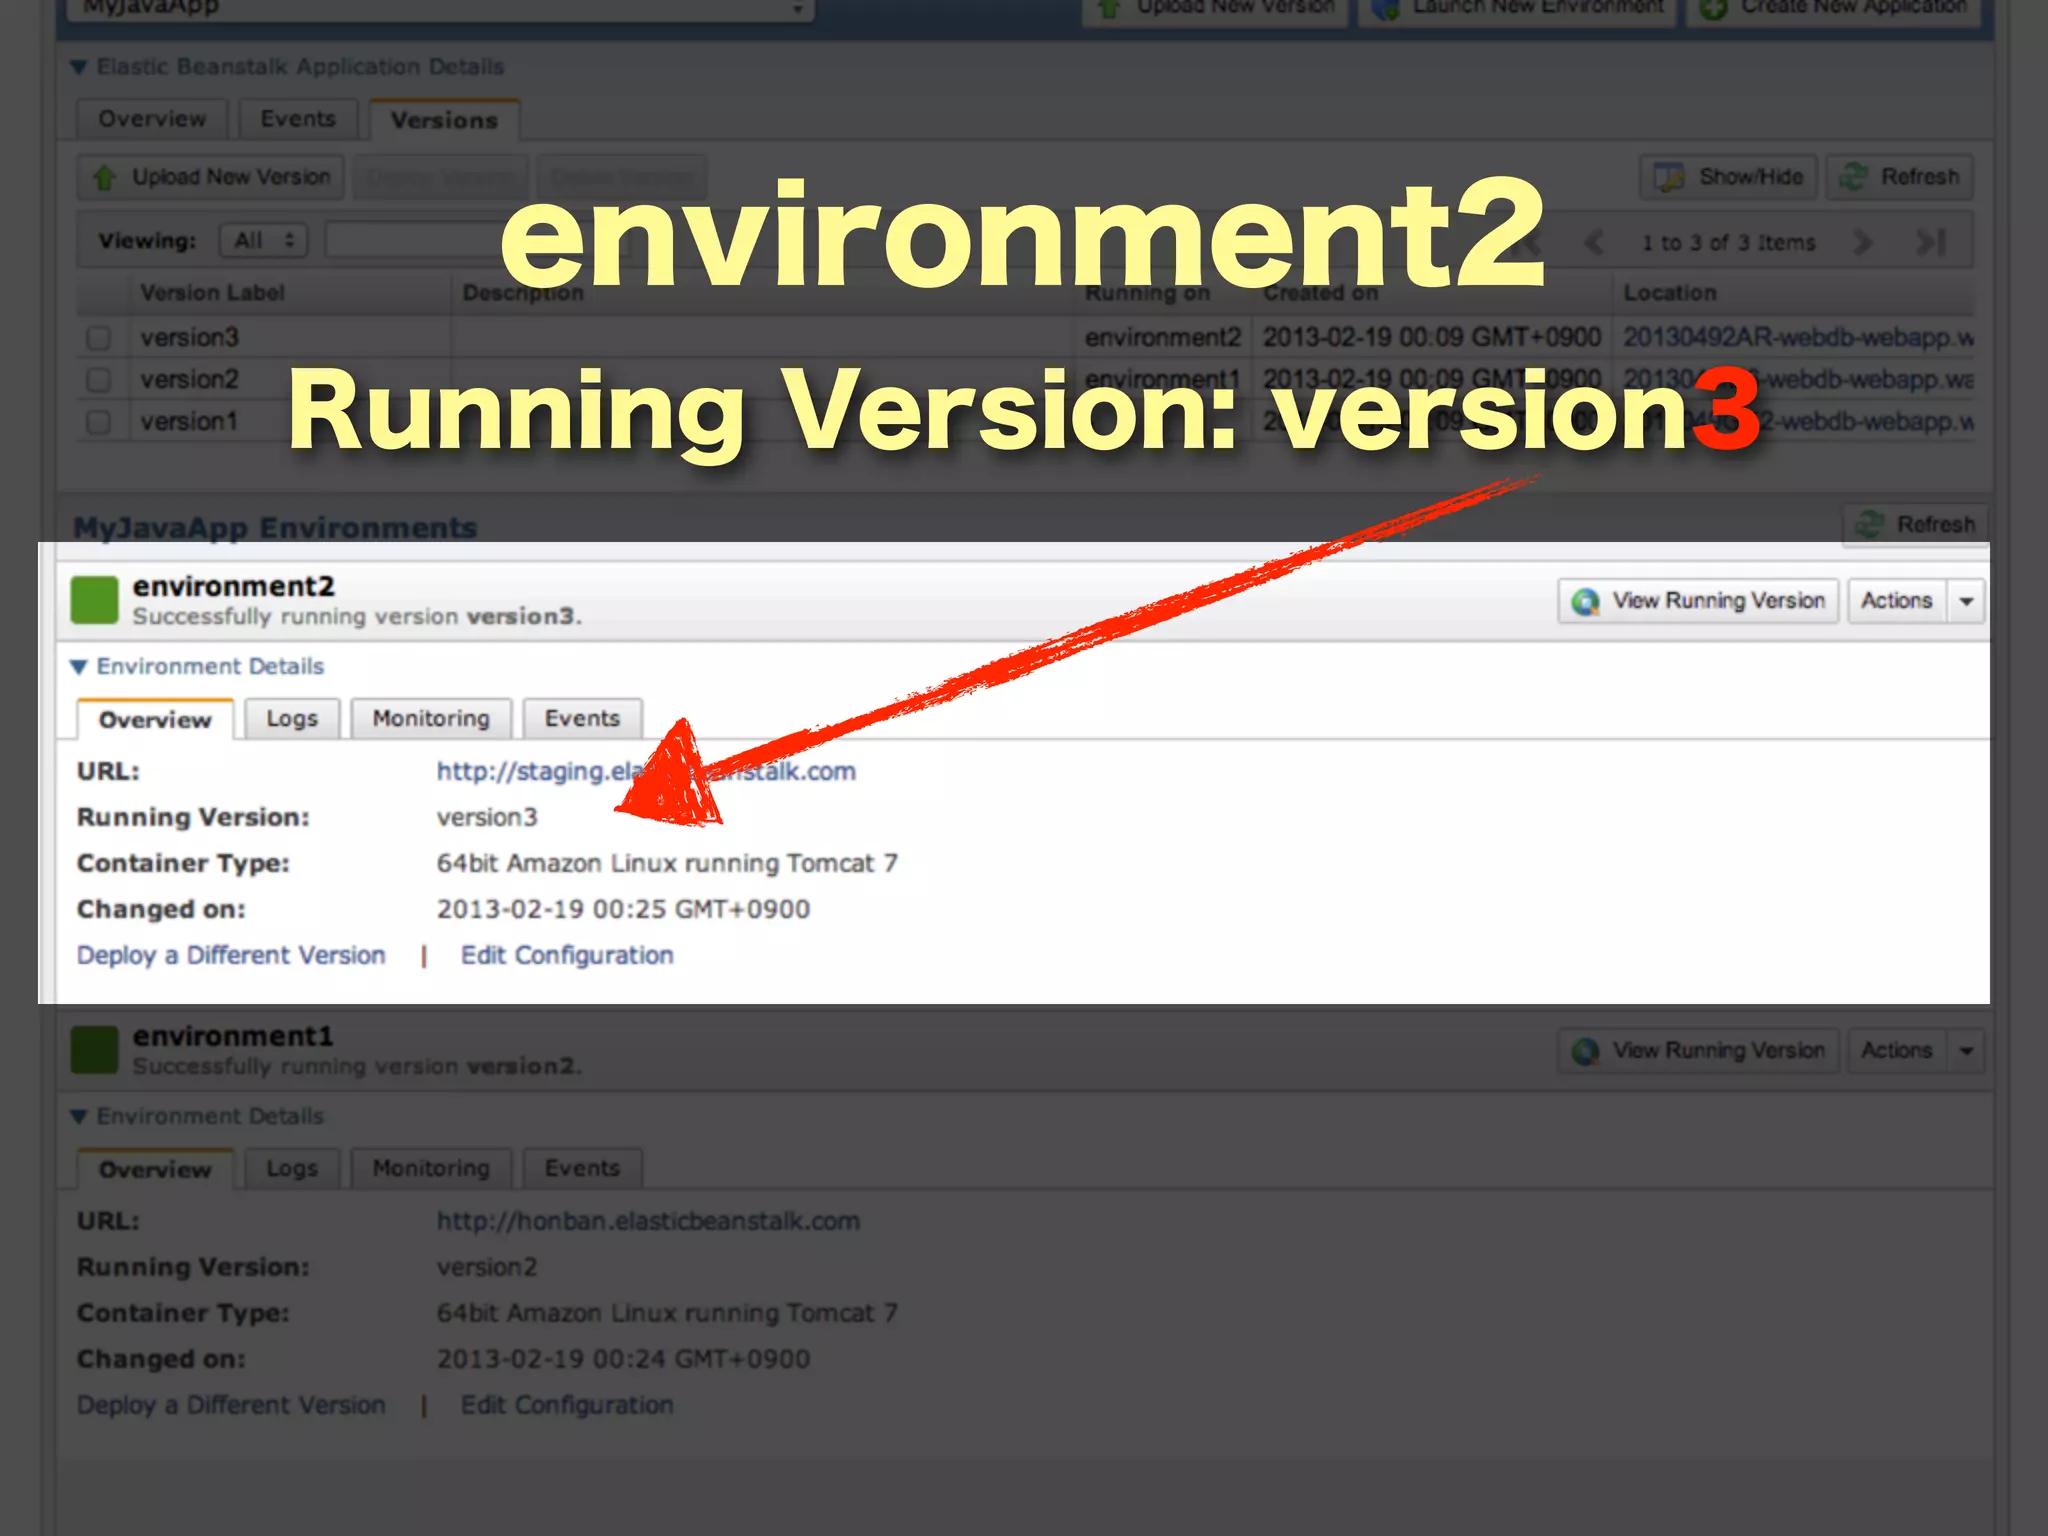Open the version3 location link

(x=1798, y=337)
